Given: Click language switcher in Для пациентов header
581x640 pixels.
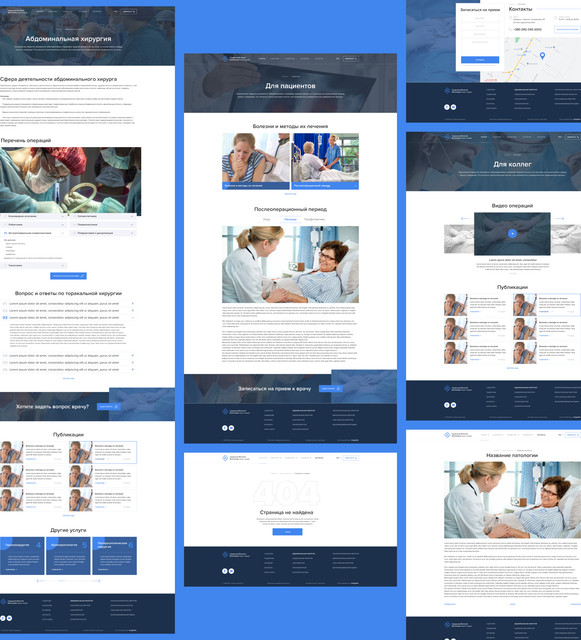Looking at the screenshot, I should [x=338, y=58].
